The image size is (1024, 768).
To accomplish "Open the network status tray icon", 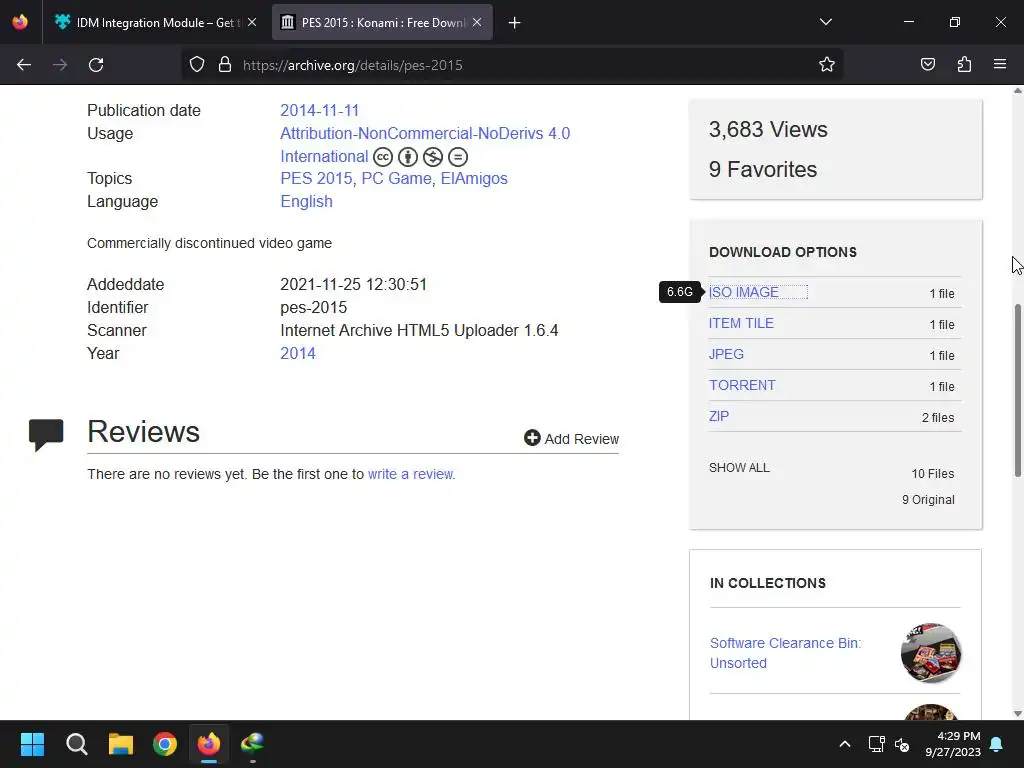I will pyautogui.click(x=876, y=744).
